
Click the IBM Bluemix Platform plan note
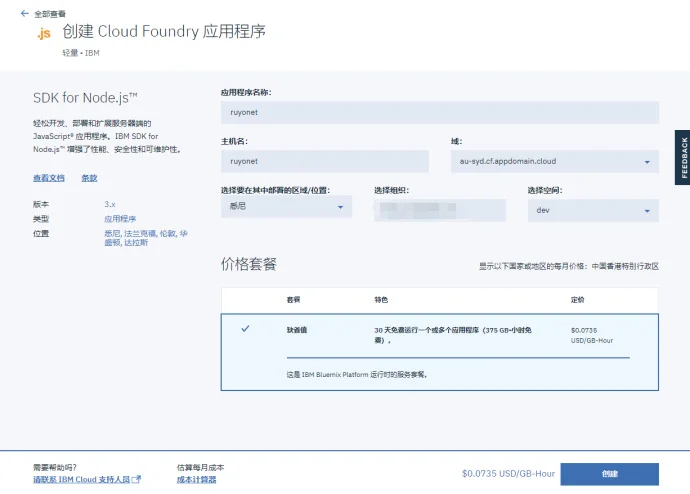click(357, 375)
